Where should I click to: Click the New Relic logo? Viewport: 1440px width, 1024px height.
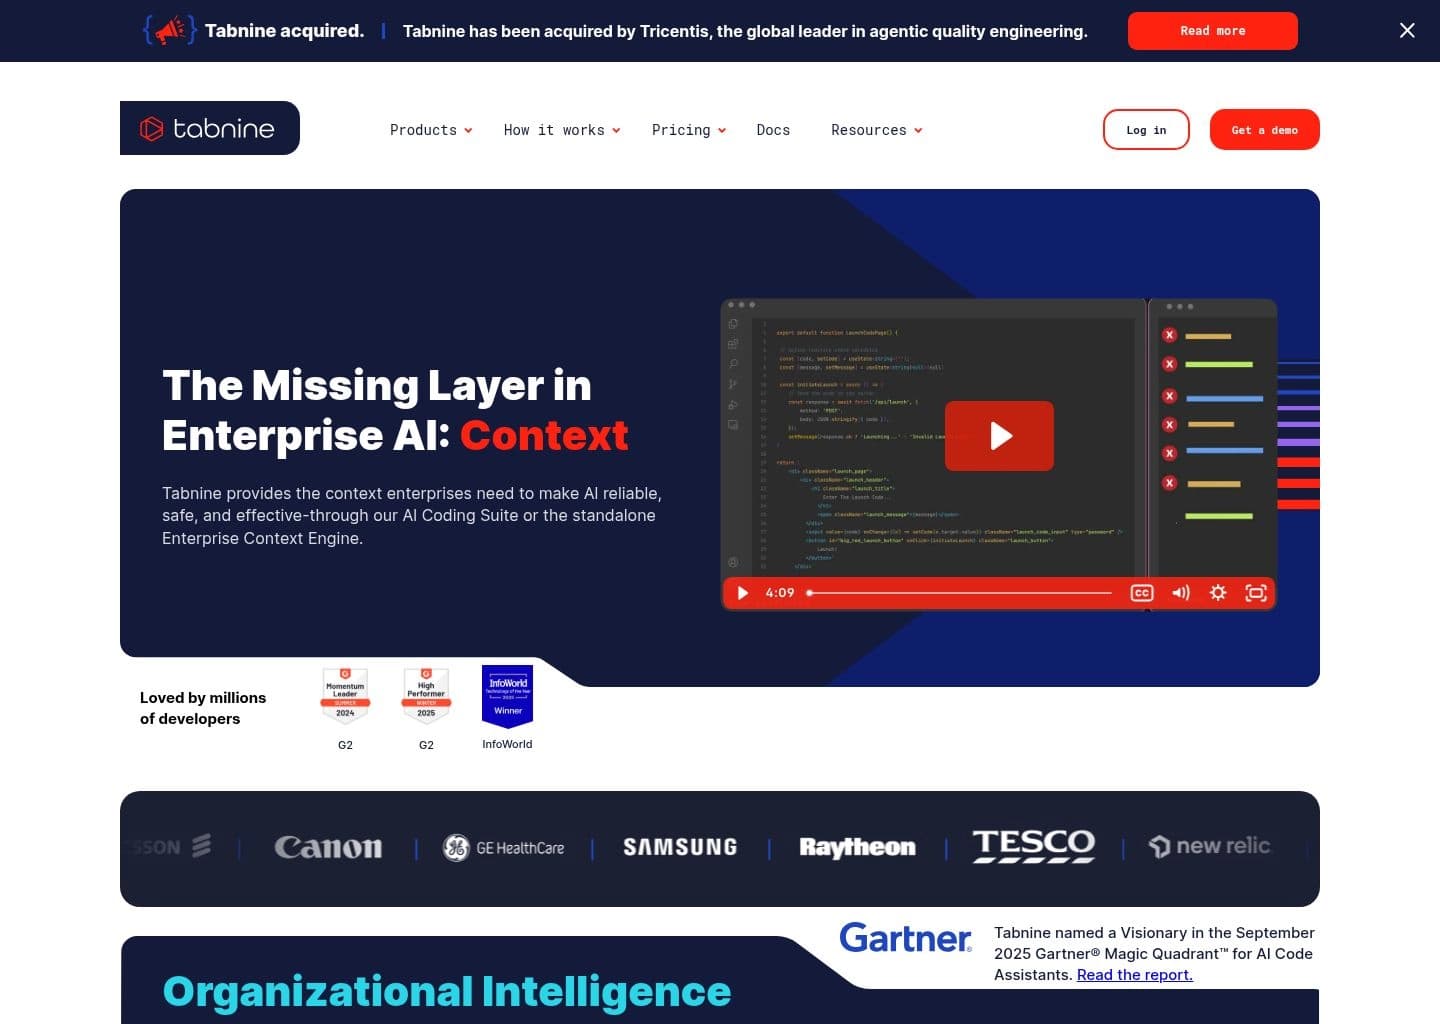pos(1210,846)
